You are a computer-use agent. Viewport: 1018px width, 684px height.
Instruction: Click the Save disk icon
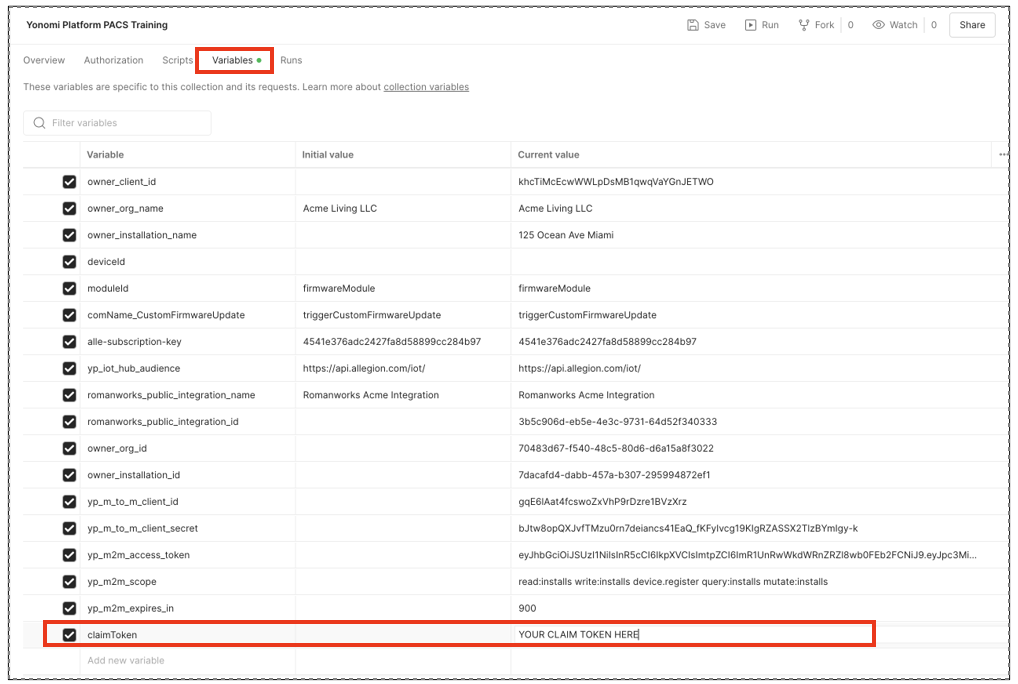[x=693, y=25]
